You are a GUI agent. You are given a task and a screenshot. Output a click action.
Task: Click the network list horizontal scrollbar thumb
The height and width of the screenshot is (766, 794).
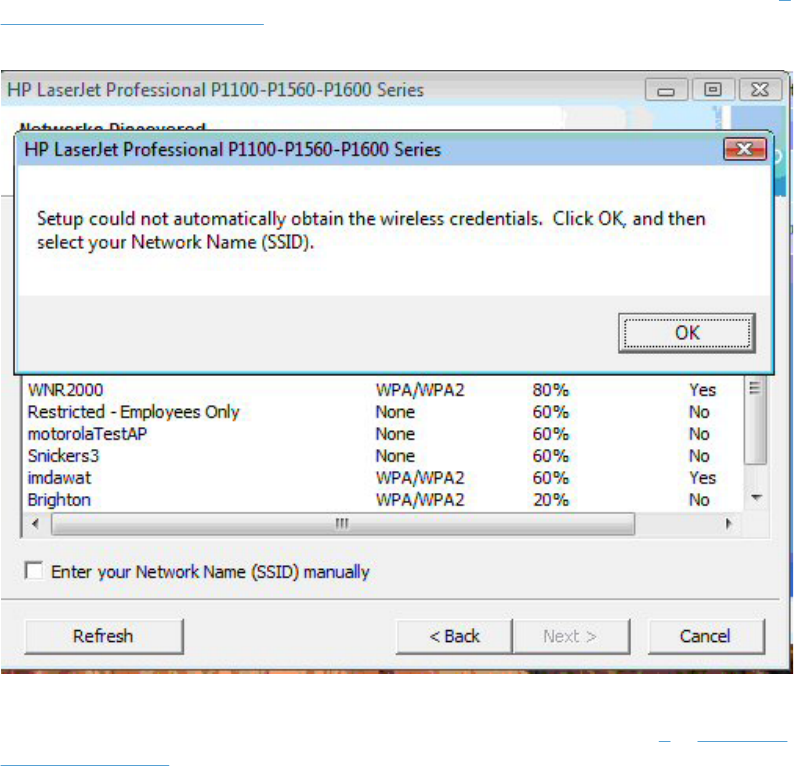click(343, 523)
